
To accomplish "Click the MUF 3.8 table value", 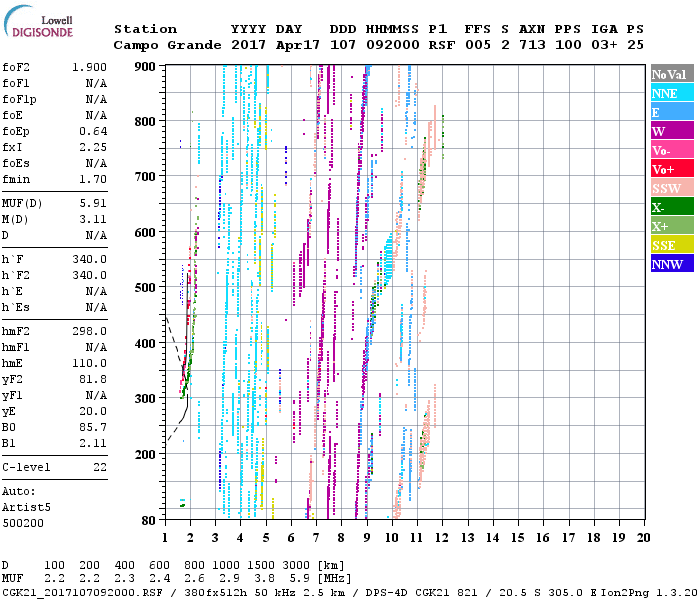I will tap(265, 579).
